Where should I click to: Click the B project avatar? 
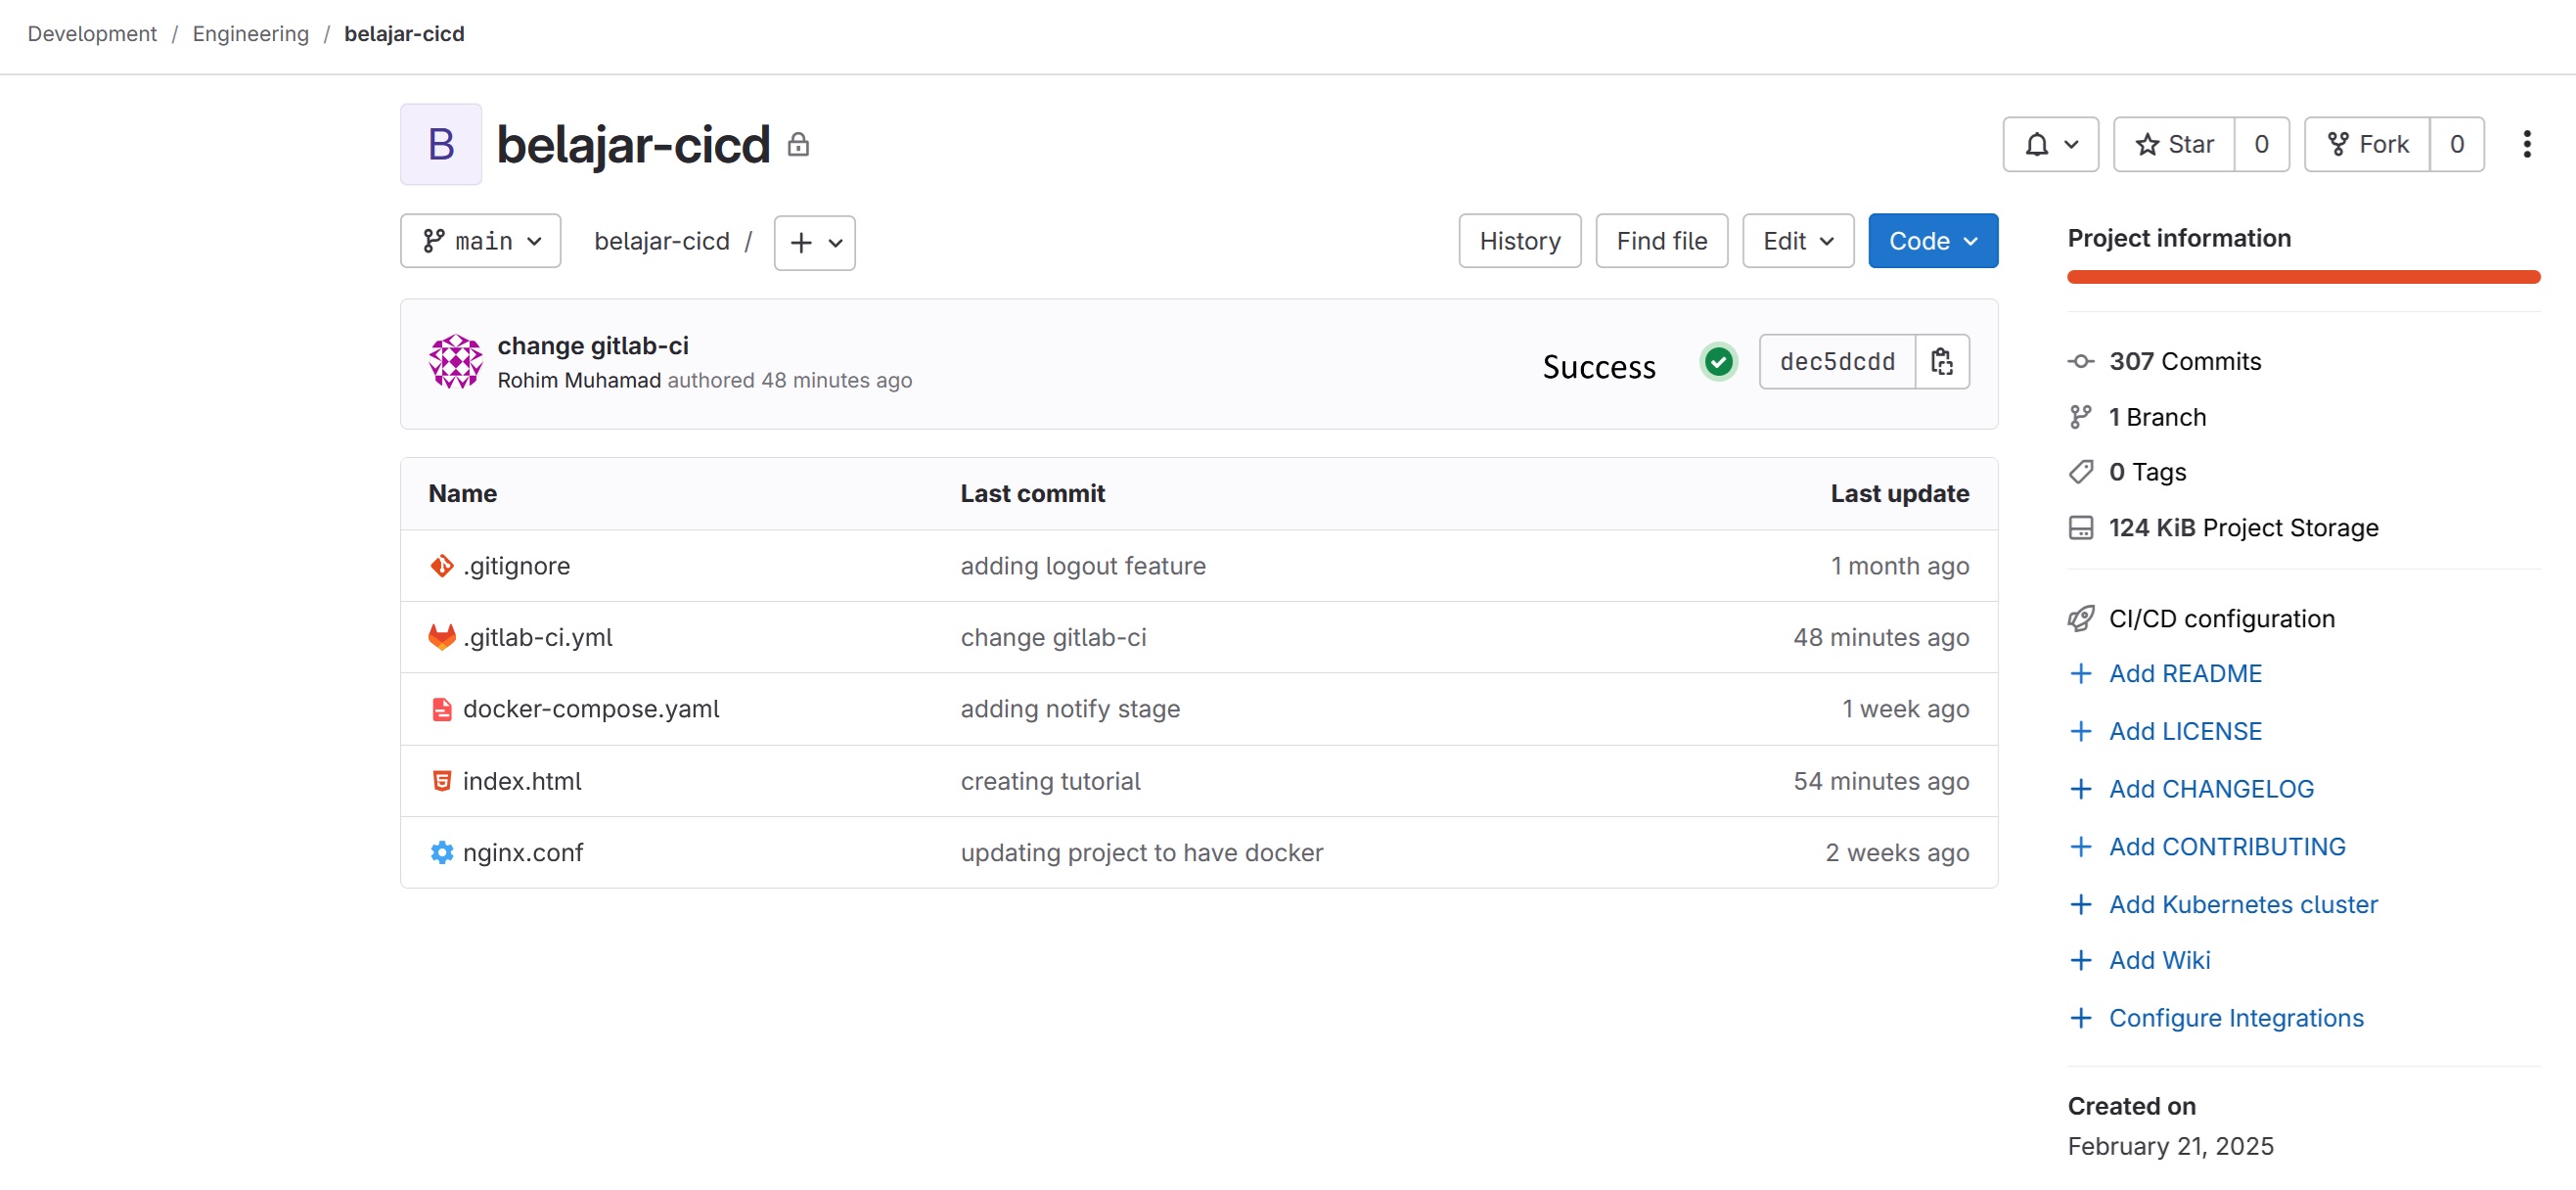click(441, 145)
